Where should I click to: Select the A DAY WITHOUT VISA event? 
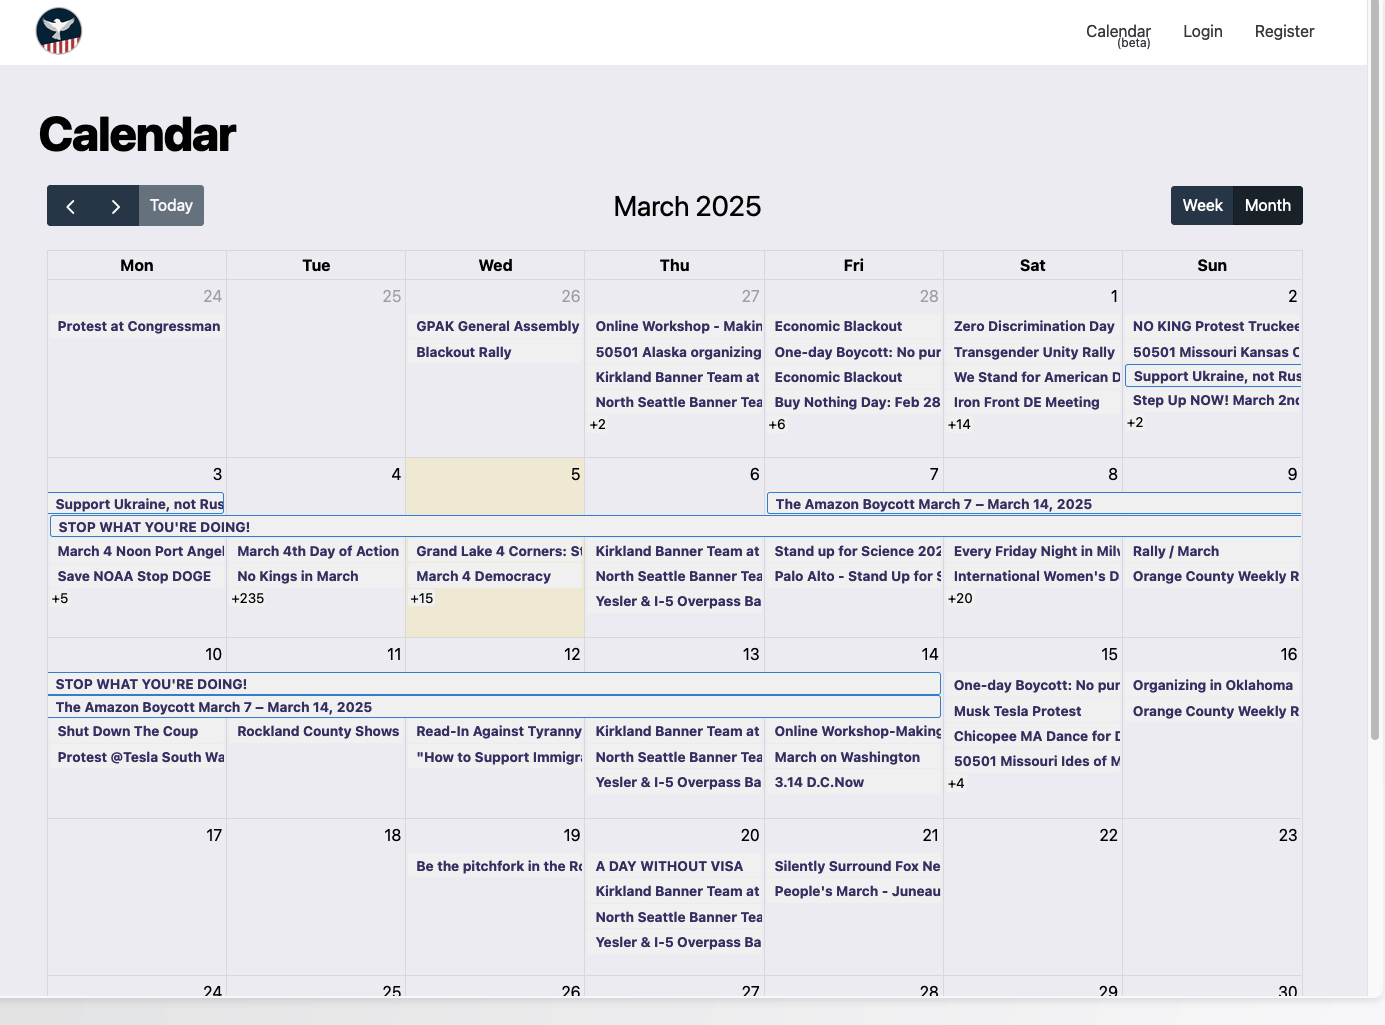coord(669,866)
